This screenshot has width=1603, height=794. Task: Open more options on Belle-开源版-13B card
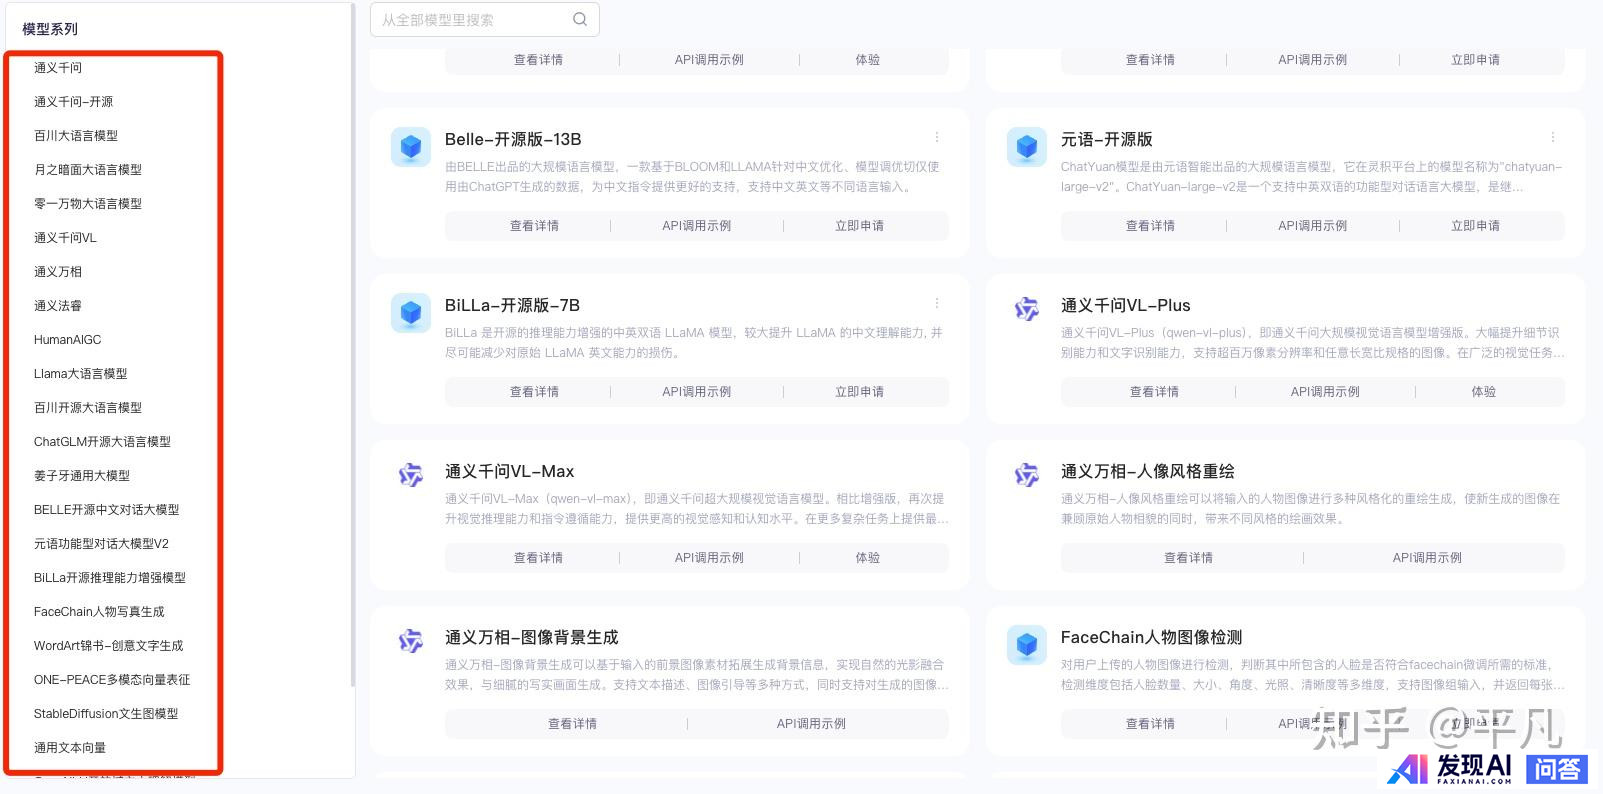(937, 137)
